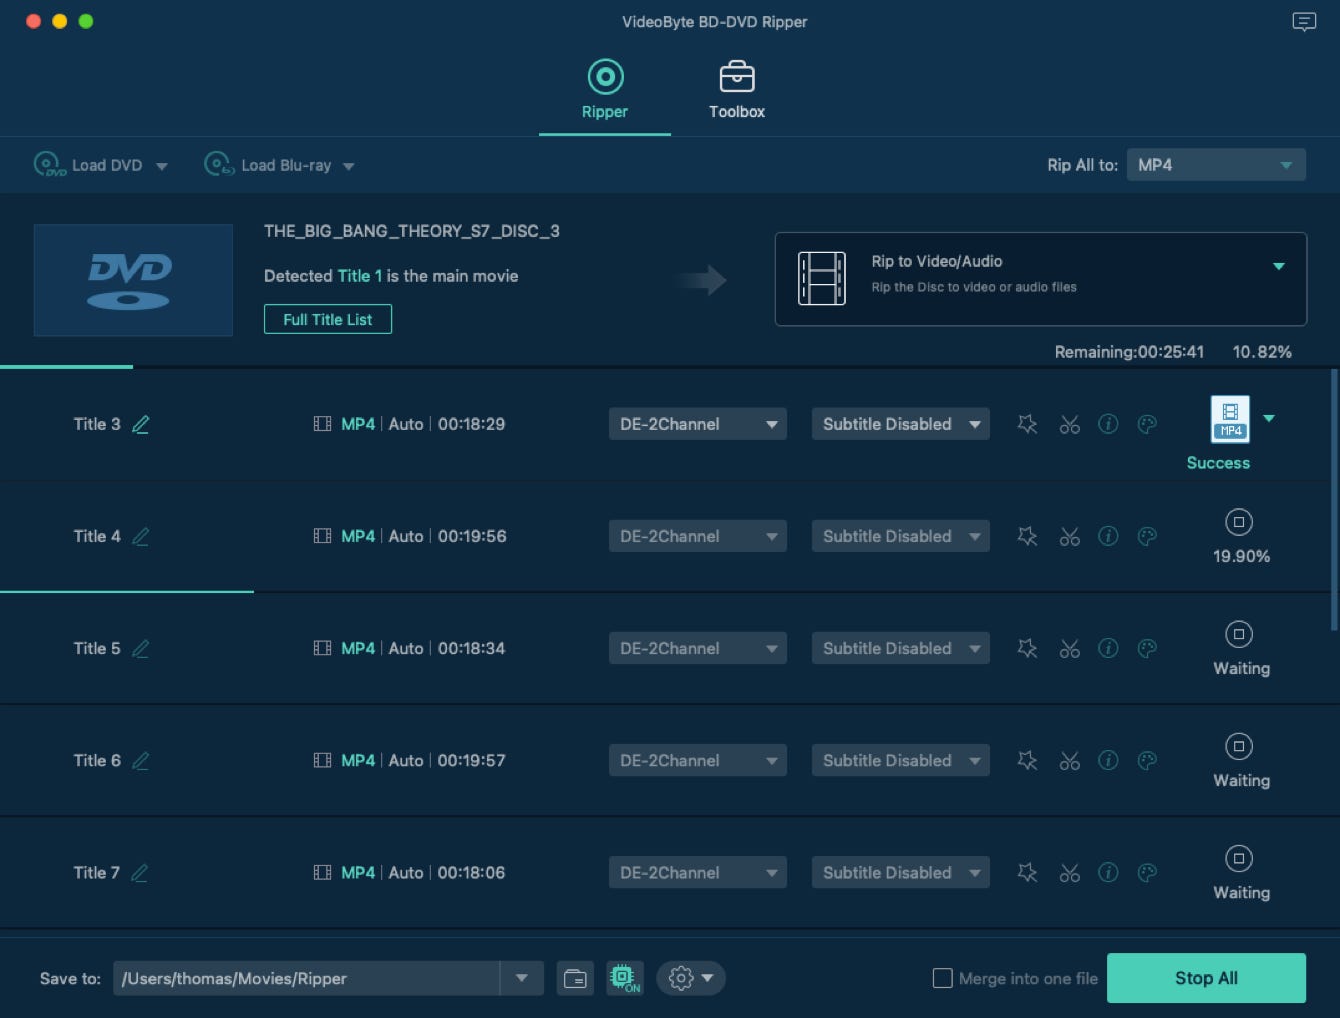
Task: Show Title 3 info icon
Action: point(1108,424)
